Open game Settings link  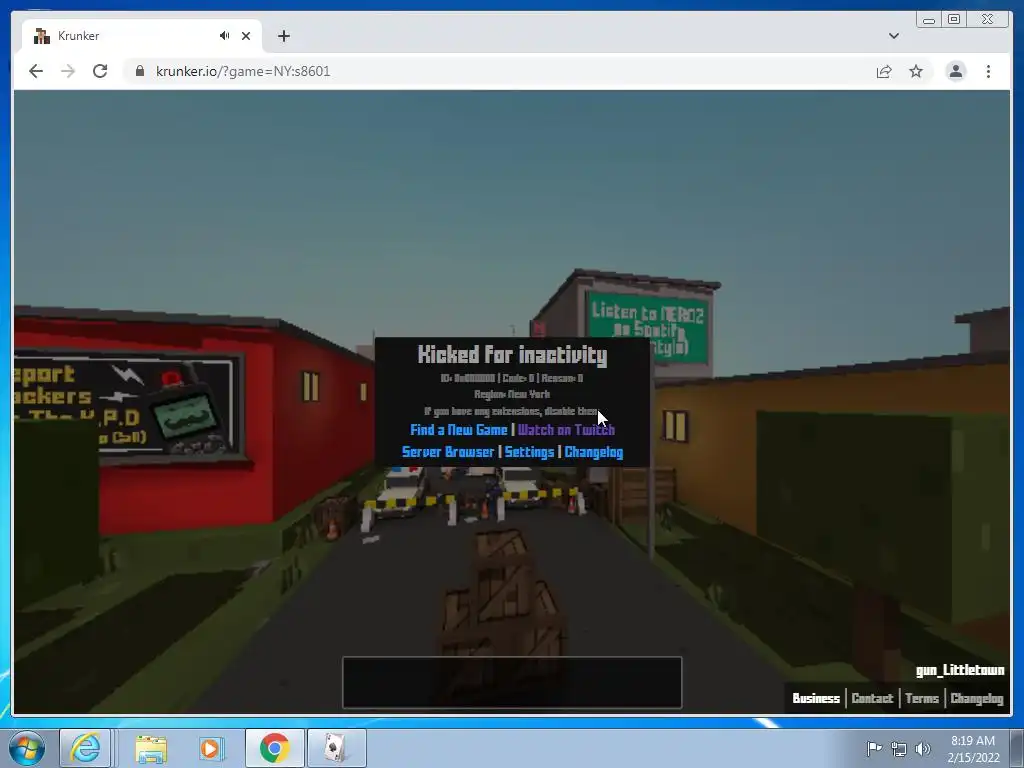(529, 452)
